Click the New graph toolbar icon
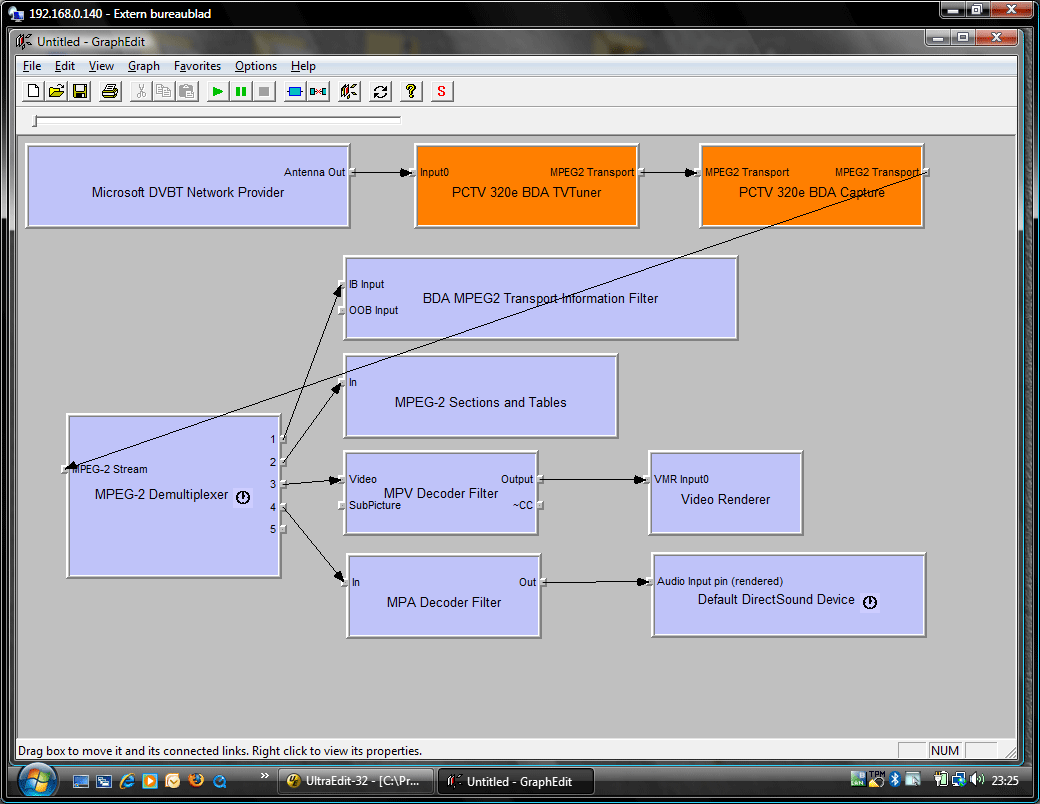This screenshot has width=1040, height=804. pos(33,92)
